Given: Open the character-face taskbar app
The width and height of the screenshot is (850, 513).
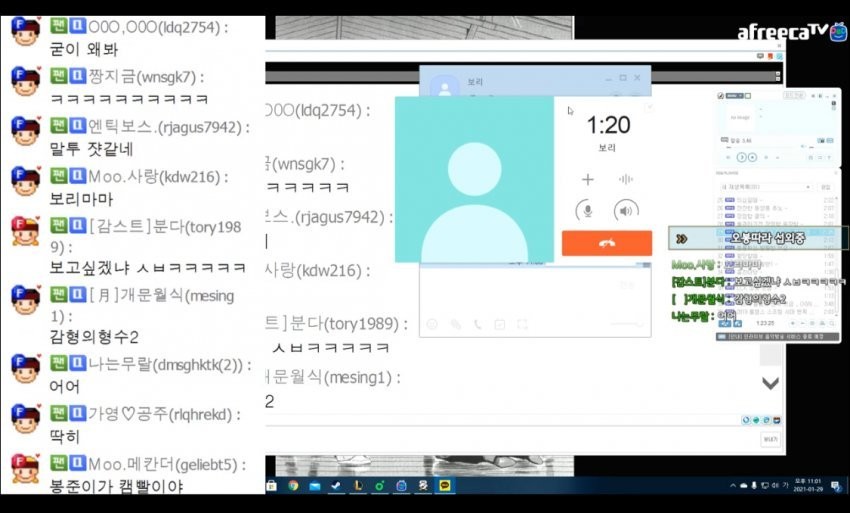Looking at the screenshot, I should (x=423, y=485).
